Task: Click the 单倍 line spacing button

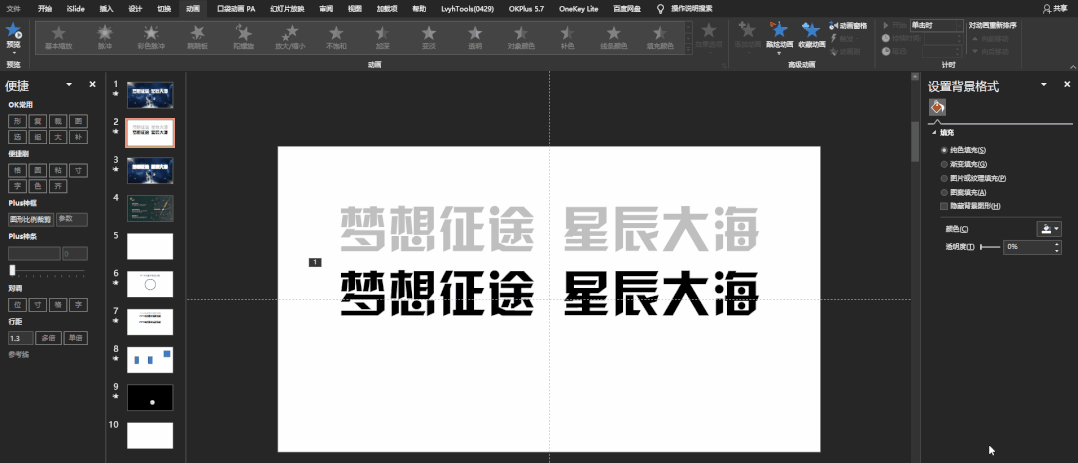Action: click(75, 338)
